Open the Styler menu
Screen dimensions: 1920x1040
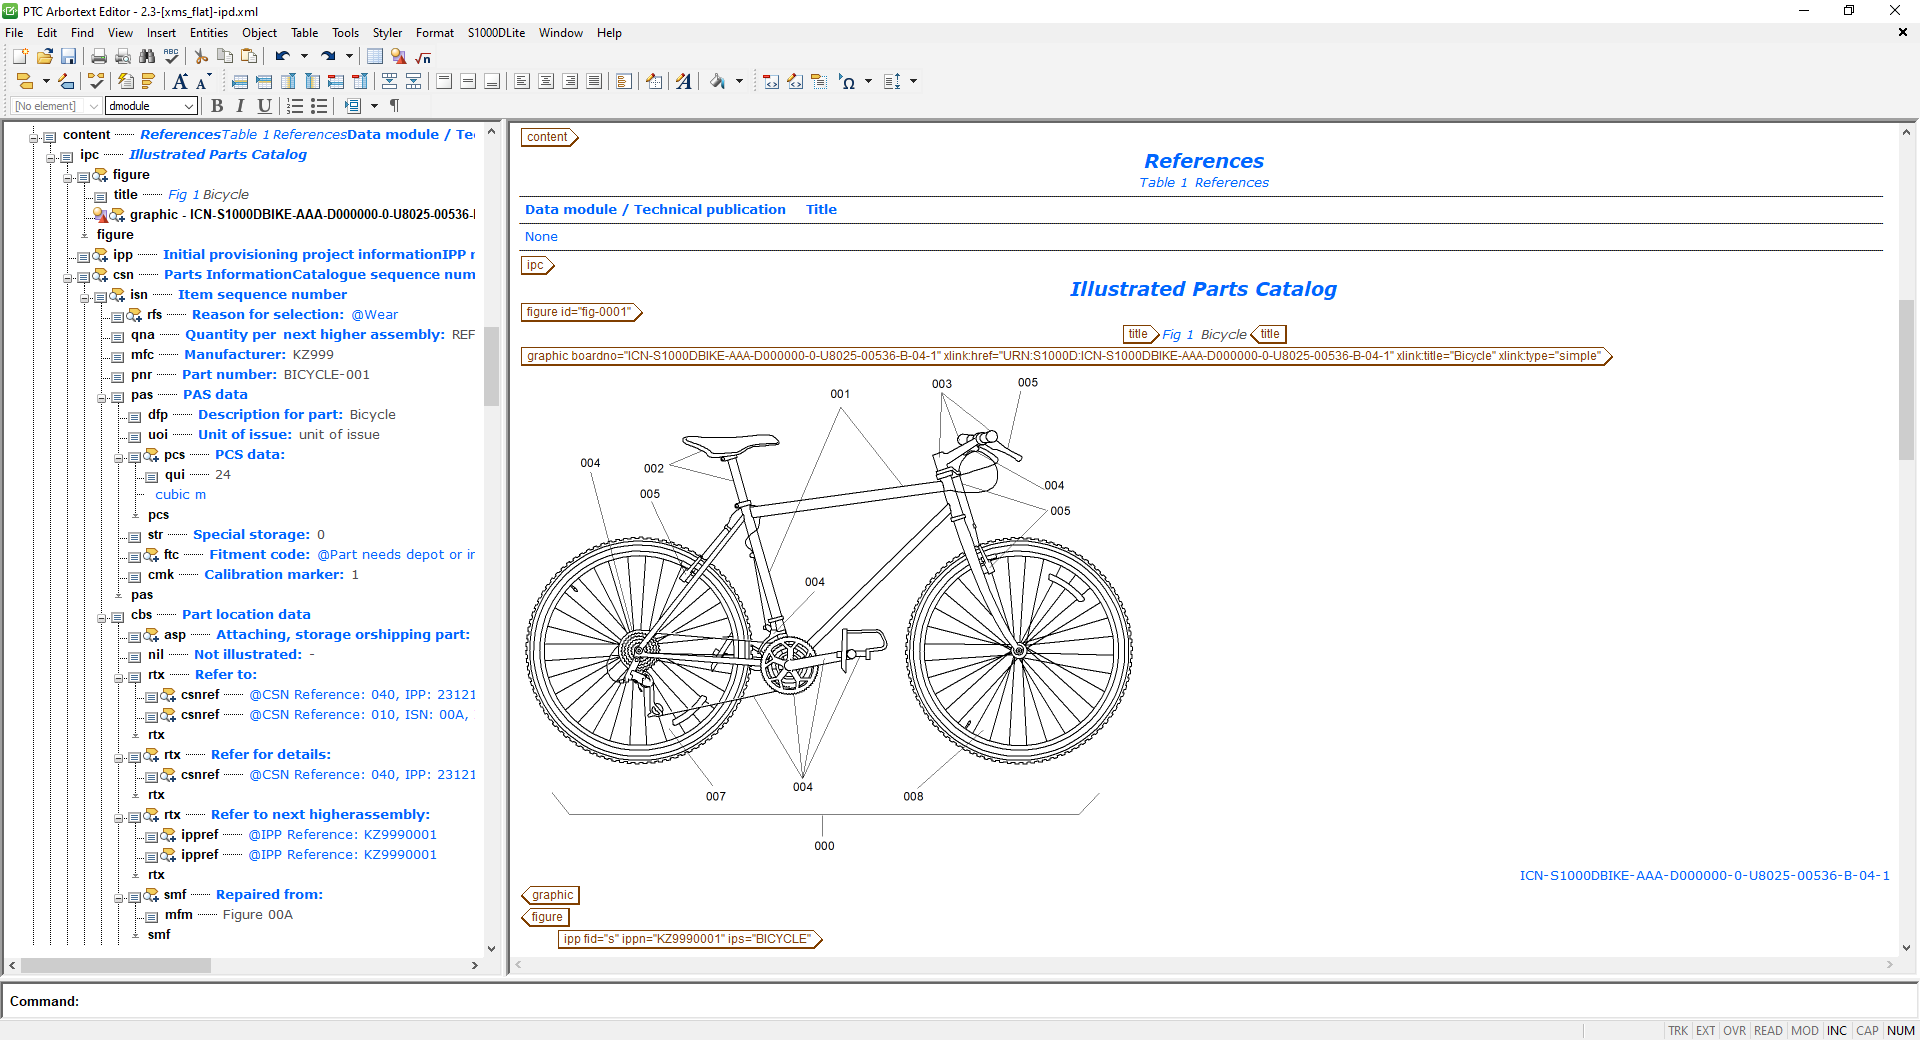pyautogui.click(x=387, y=33)
